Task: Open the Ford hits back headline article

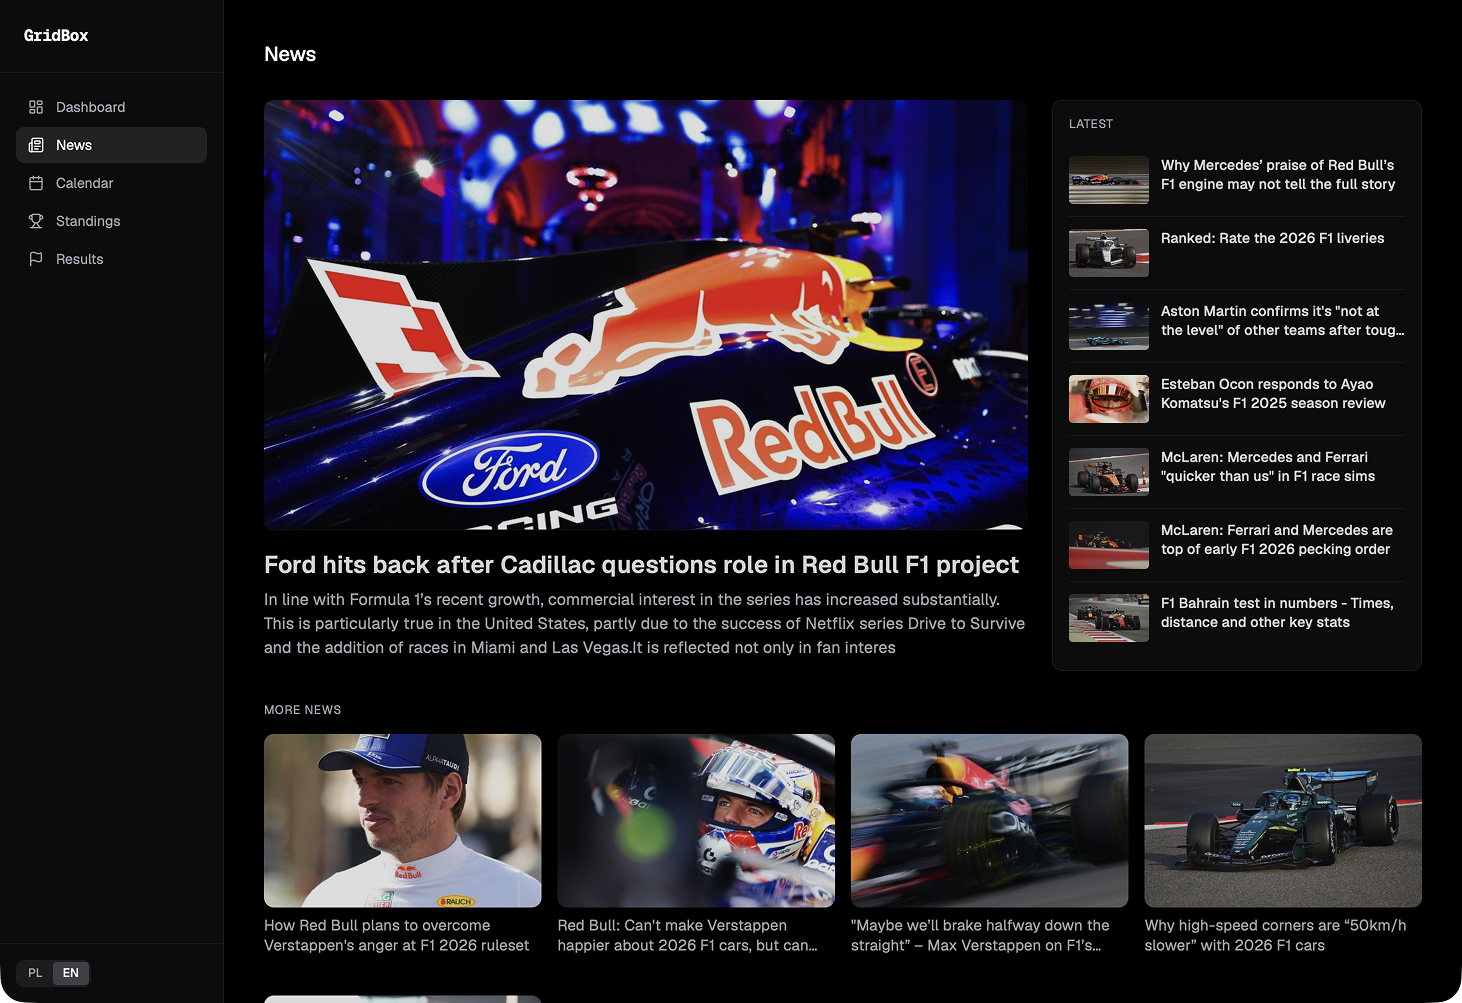Action: 641,564
